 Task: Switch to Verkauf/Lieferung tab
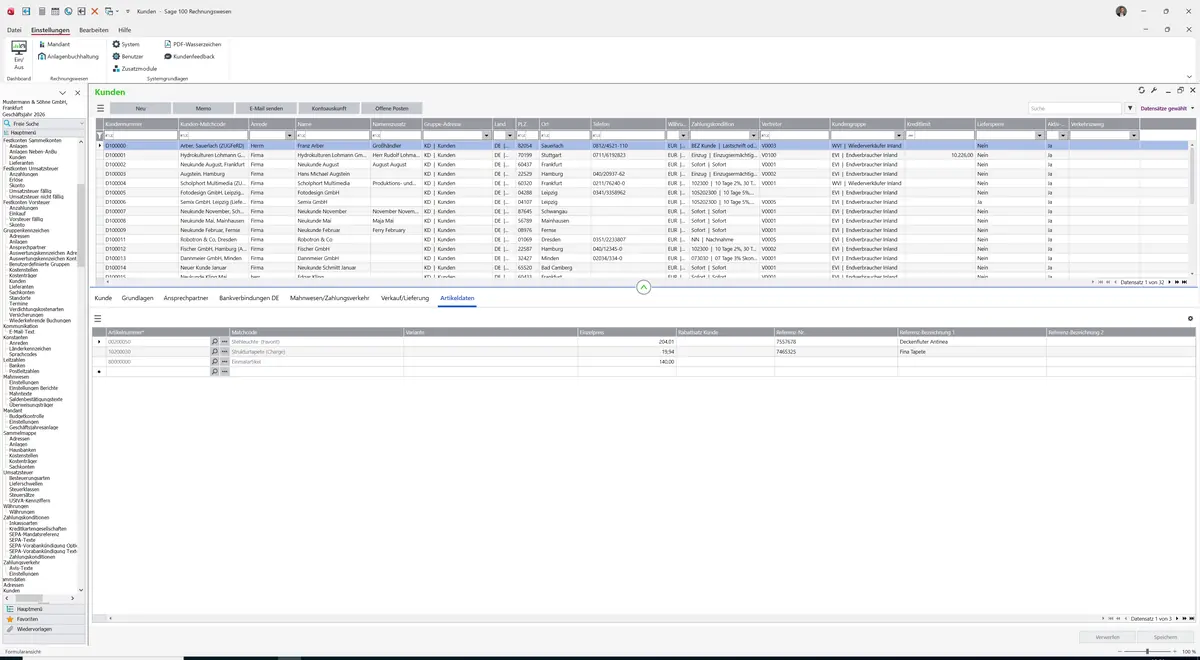click(405, 298)
